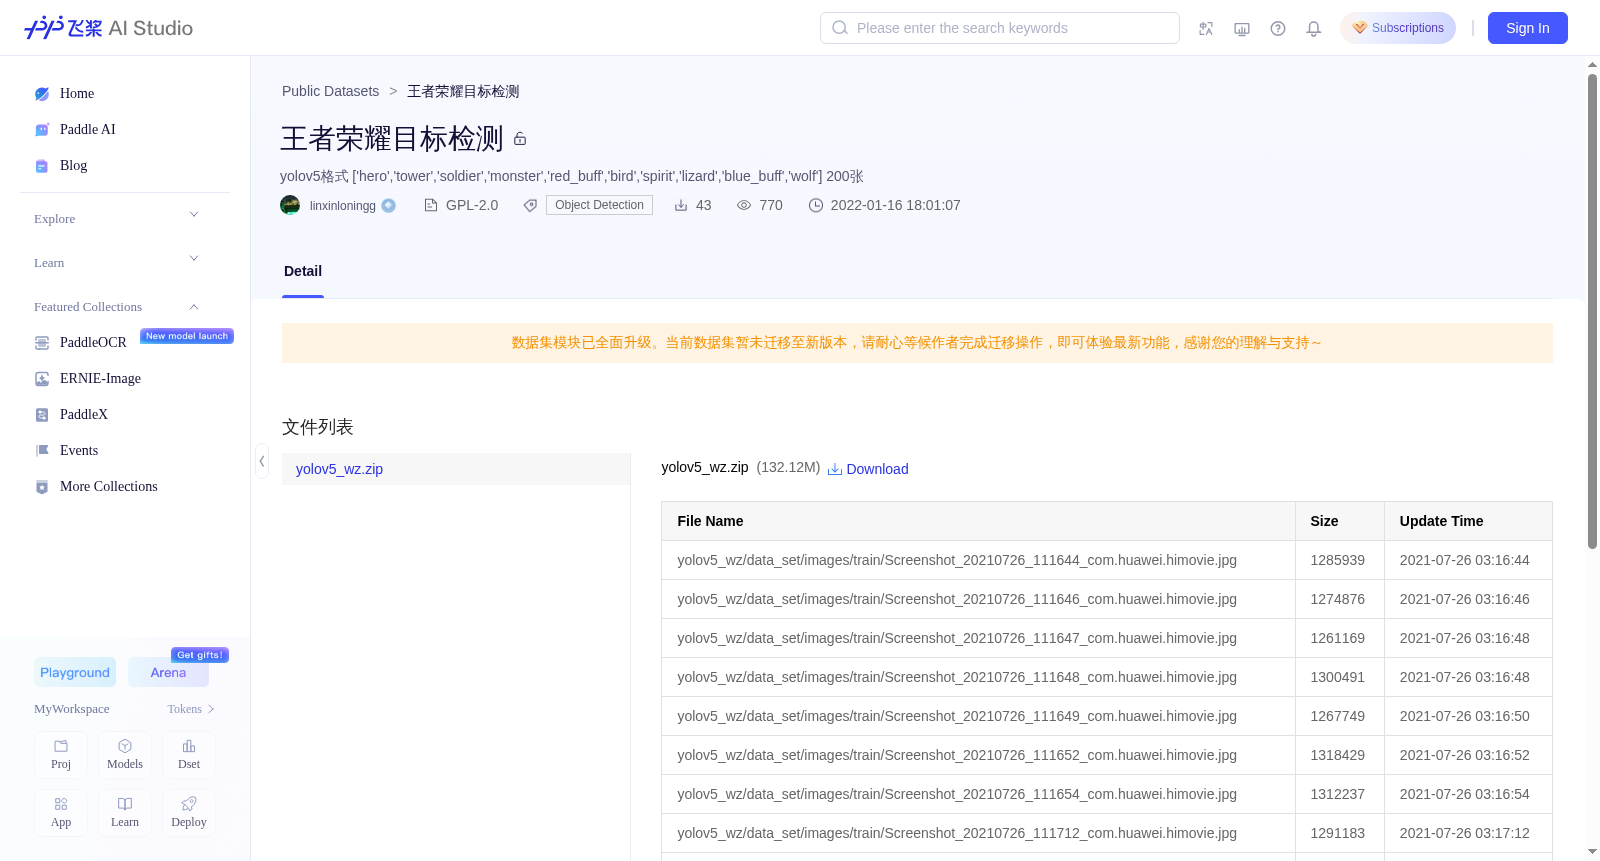Image resolution: width=1600 pixels, height=861 pixels.
Task: Click the download count icon showing 43
Action: click(681, 205)
